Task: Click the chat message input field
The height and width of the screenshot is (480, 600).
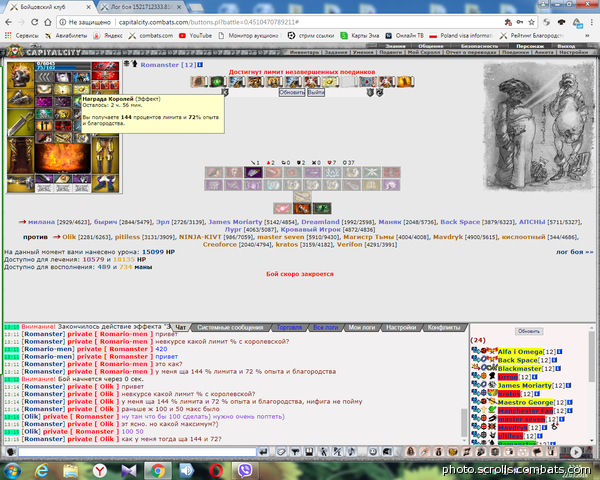Action: click(137, 452)
